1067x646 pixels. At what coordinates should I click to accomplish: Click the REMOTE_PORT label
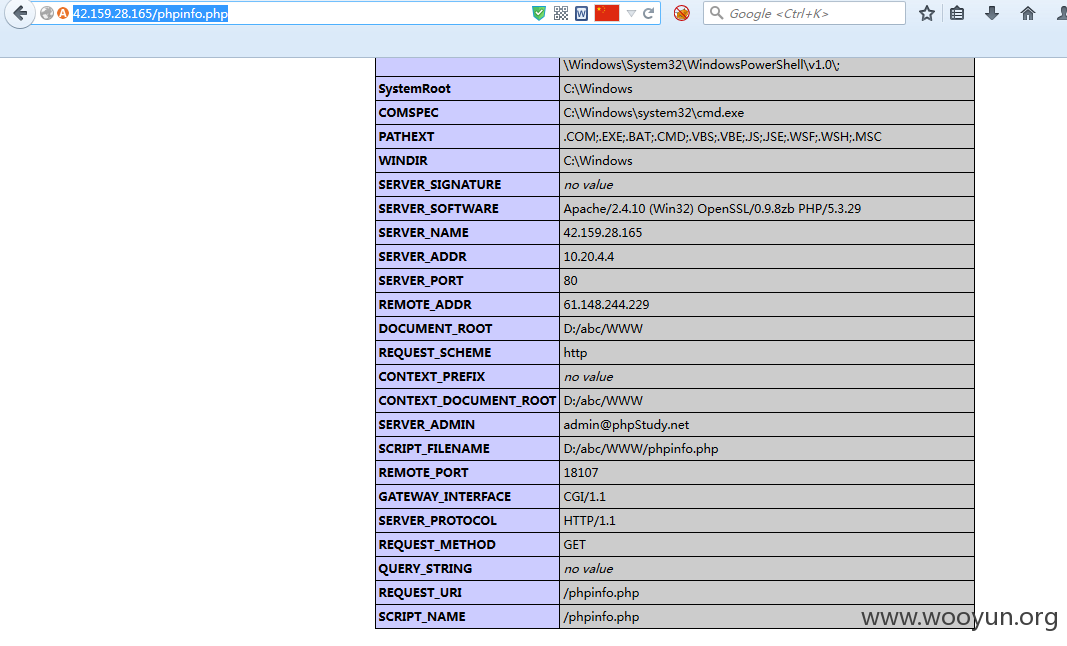pyautogui.click(x=423, y=472)
